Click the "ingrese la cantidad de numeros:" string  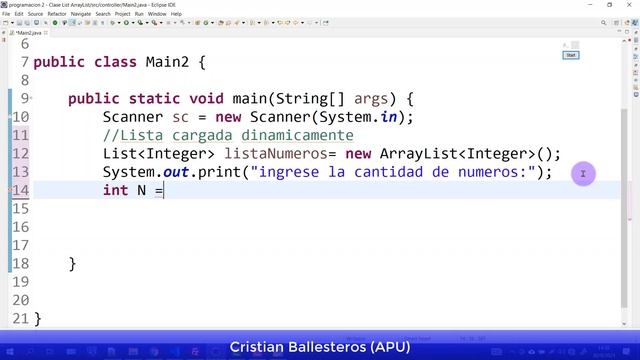(x=393, y=172)
